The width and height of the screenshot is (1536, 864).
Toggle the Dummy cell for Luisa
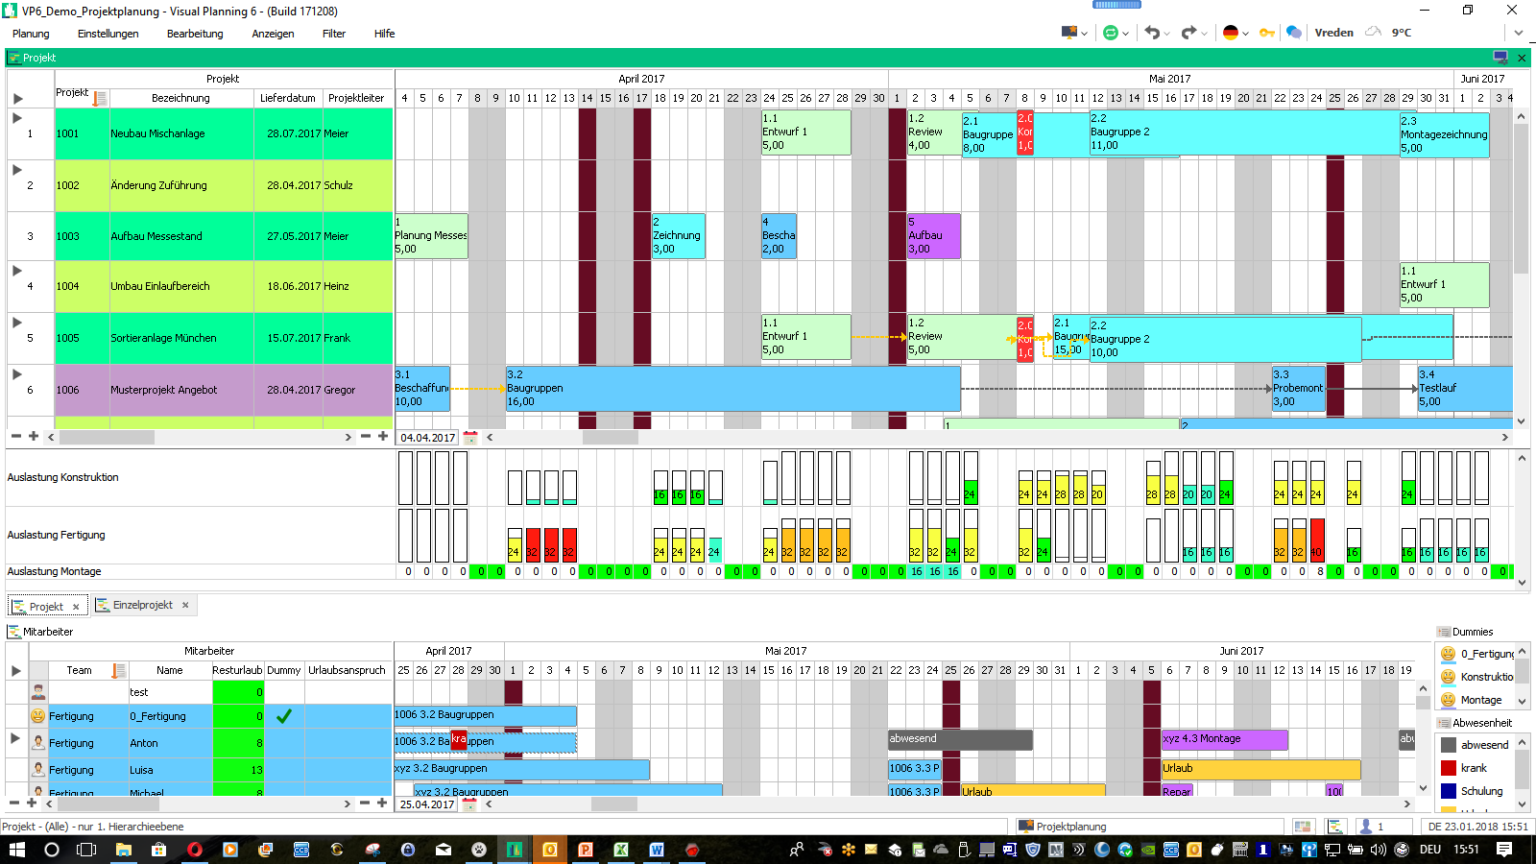pyautogui.click(x=284, y=770)
